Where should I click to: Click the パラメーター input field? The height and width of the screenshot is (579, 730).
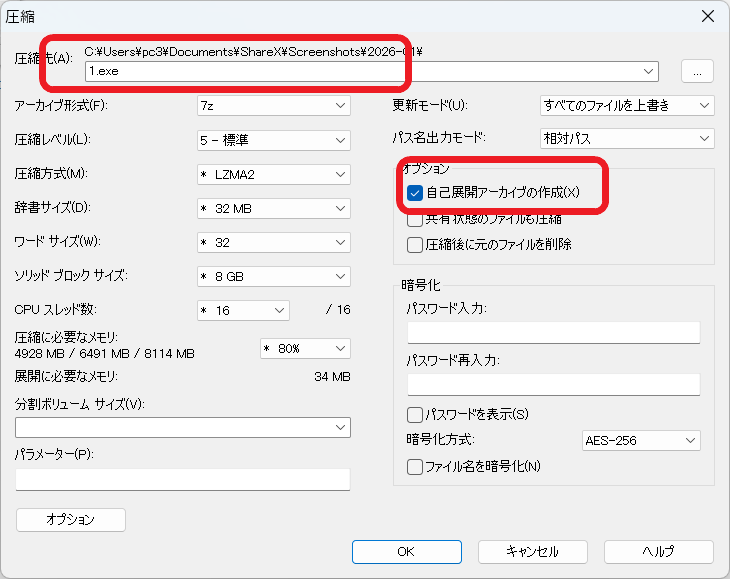(183, 479)
